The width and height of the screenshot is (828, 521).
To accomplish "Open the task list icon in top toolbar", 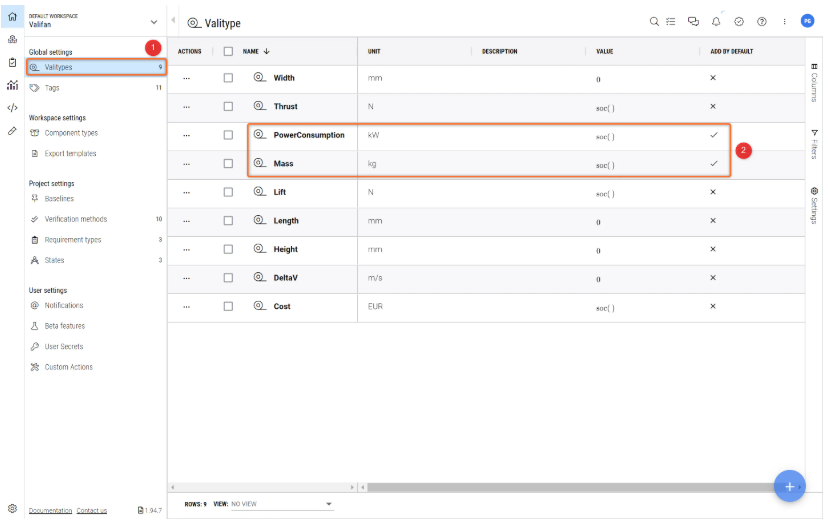I will [x=671, y=22].
